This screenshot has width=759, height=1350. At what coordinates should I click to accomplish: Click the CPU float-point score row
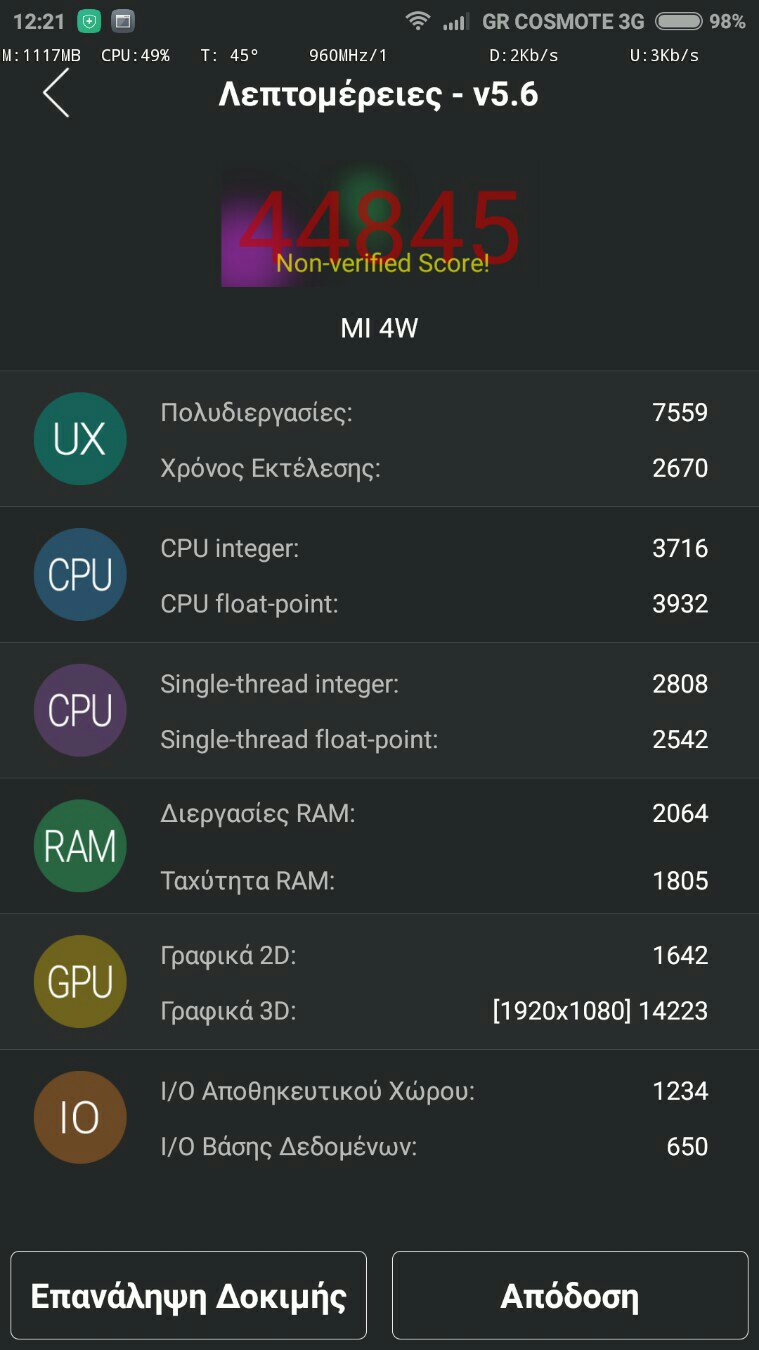(x=434, y=604)
